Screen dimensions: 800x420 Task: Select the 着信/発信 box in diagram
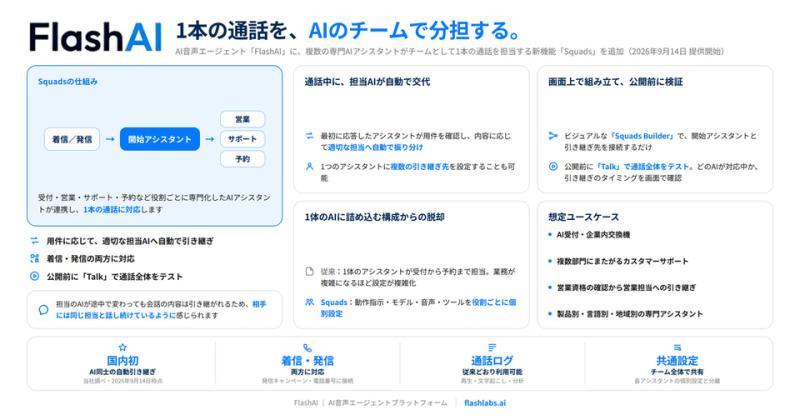pos(72,139)
